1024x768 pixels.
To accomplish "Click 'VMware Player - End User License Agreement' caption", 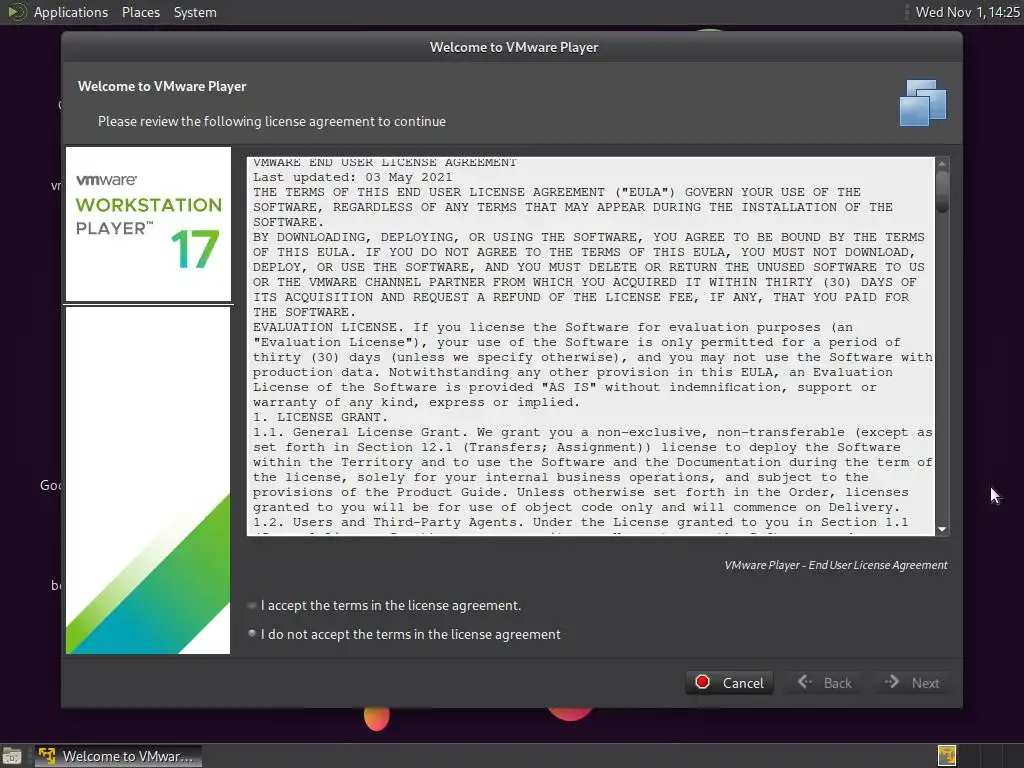I will (835, 565).
